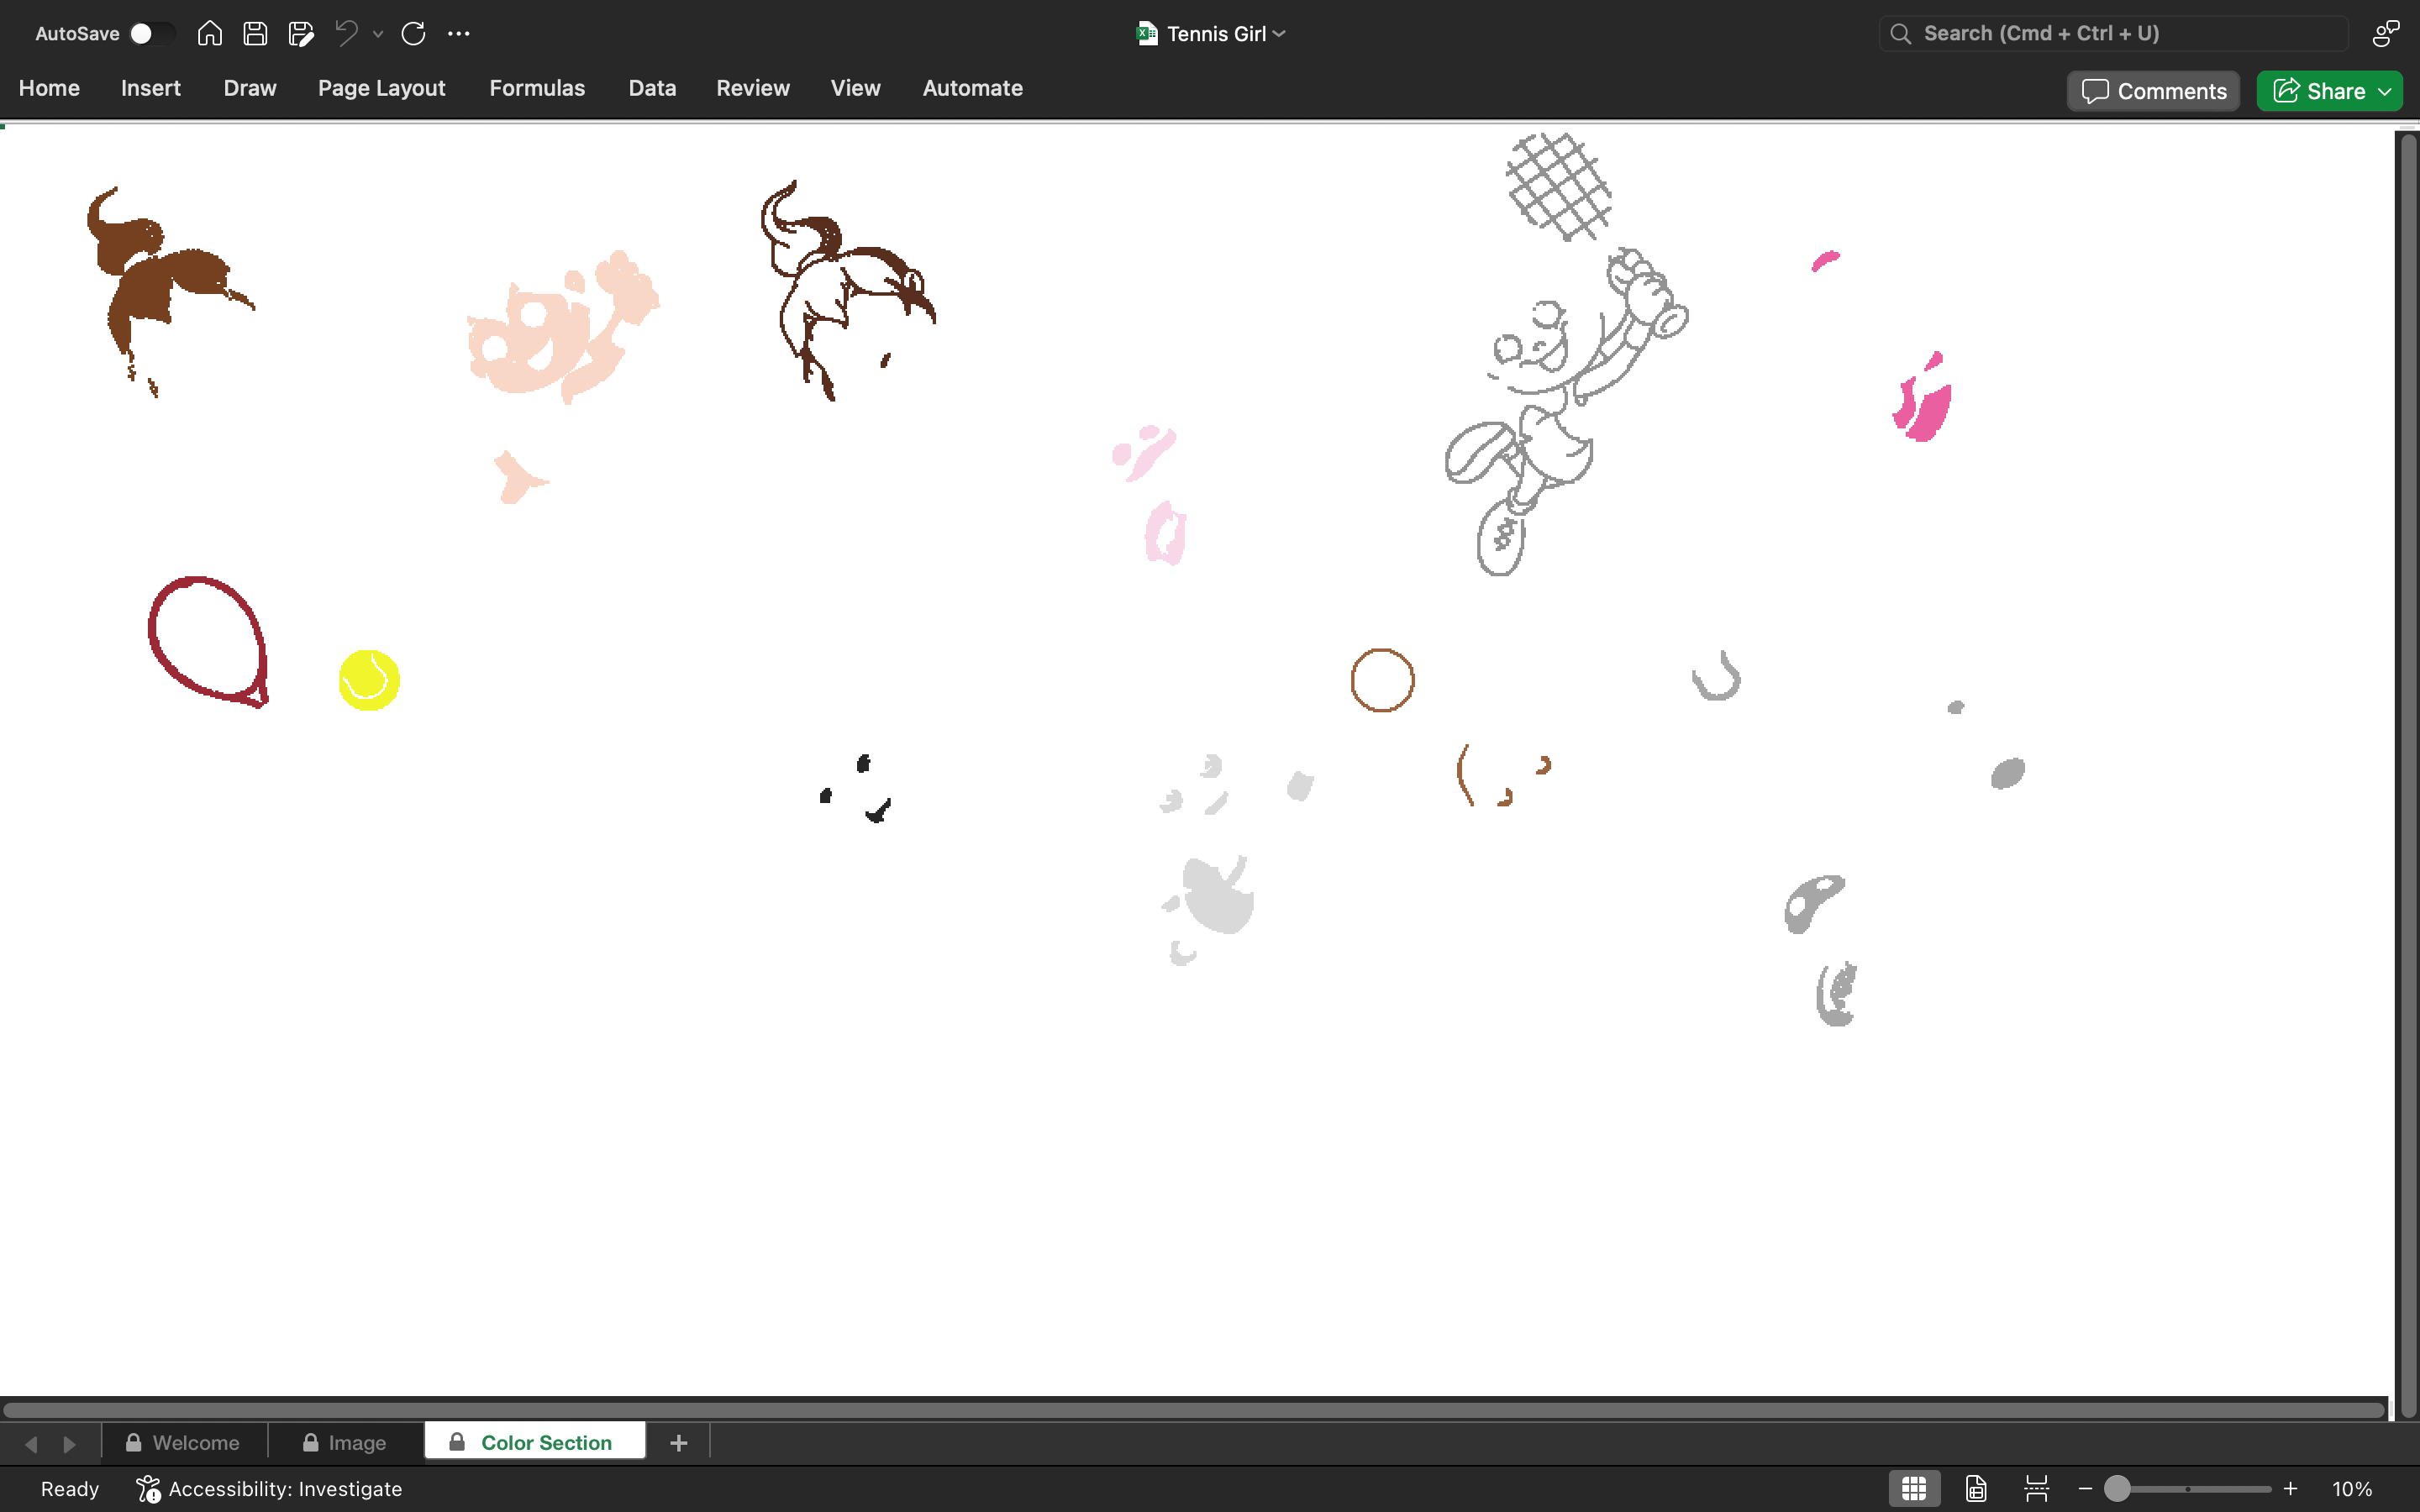Screen dimensions: 2420x1512
Task: Switch to Page Layout view icon
Action: [1976, 1488]
